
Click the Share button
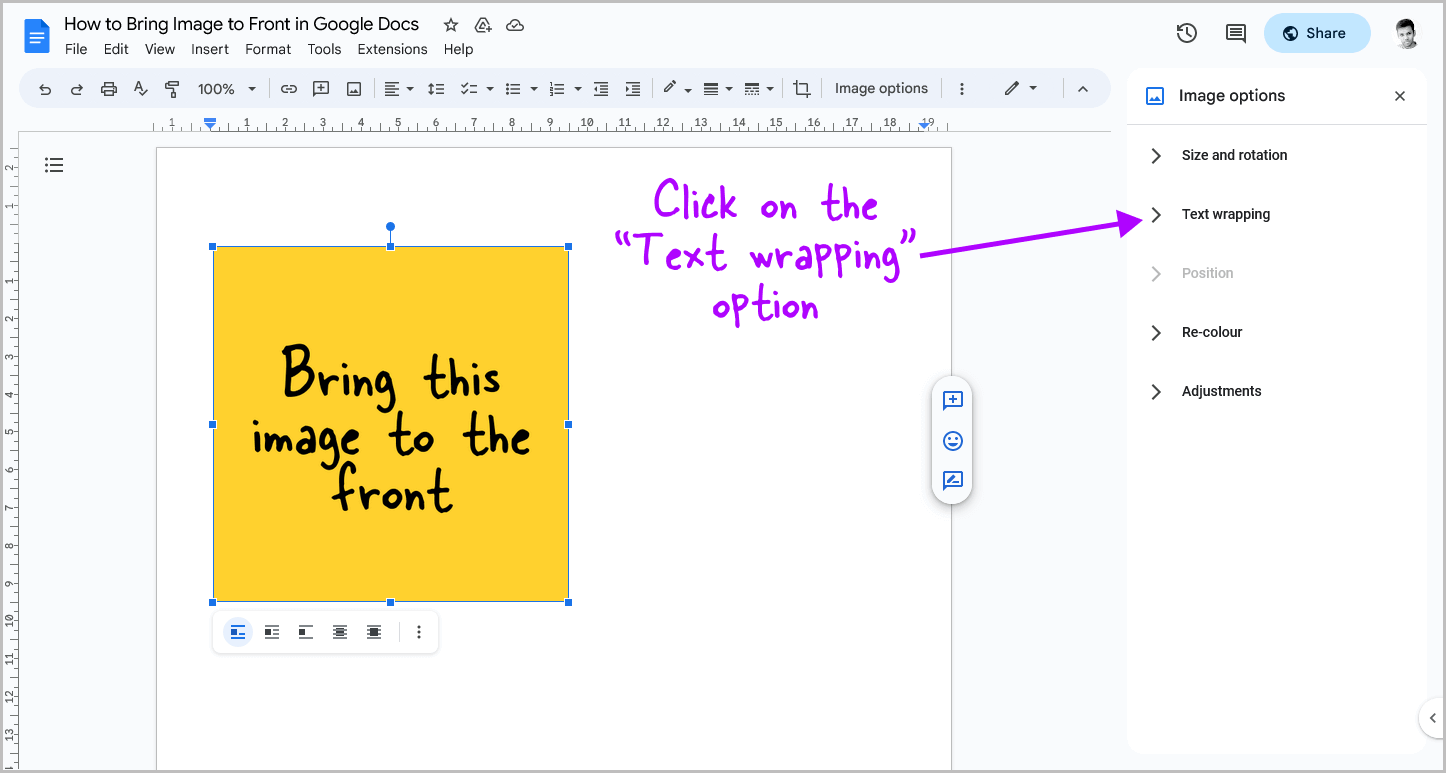coord(1317,33)
